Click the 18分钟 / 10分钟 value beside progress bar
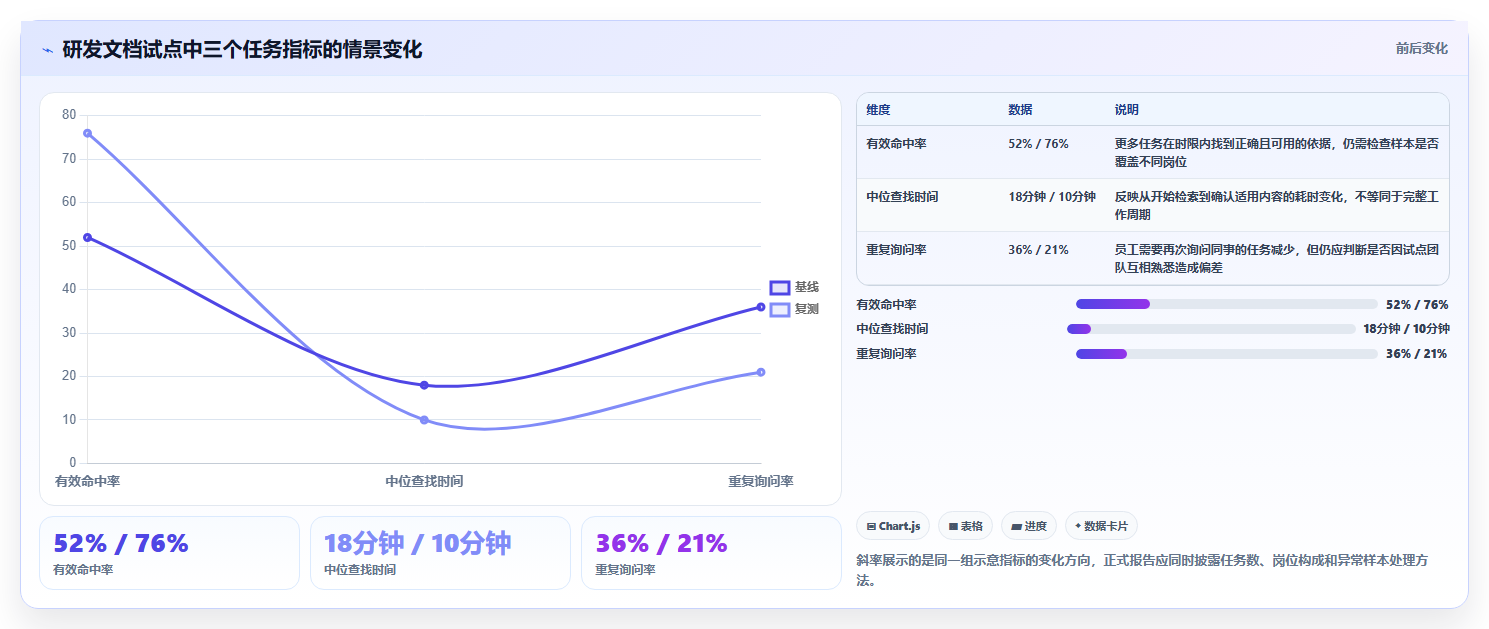Screen dimensions: 1489x629 (1406, 329)
